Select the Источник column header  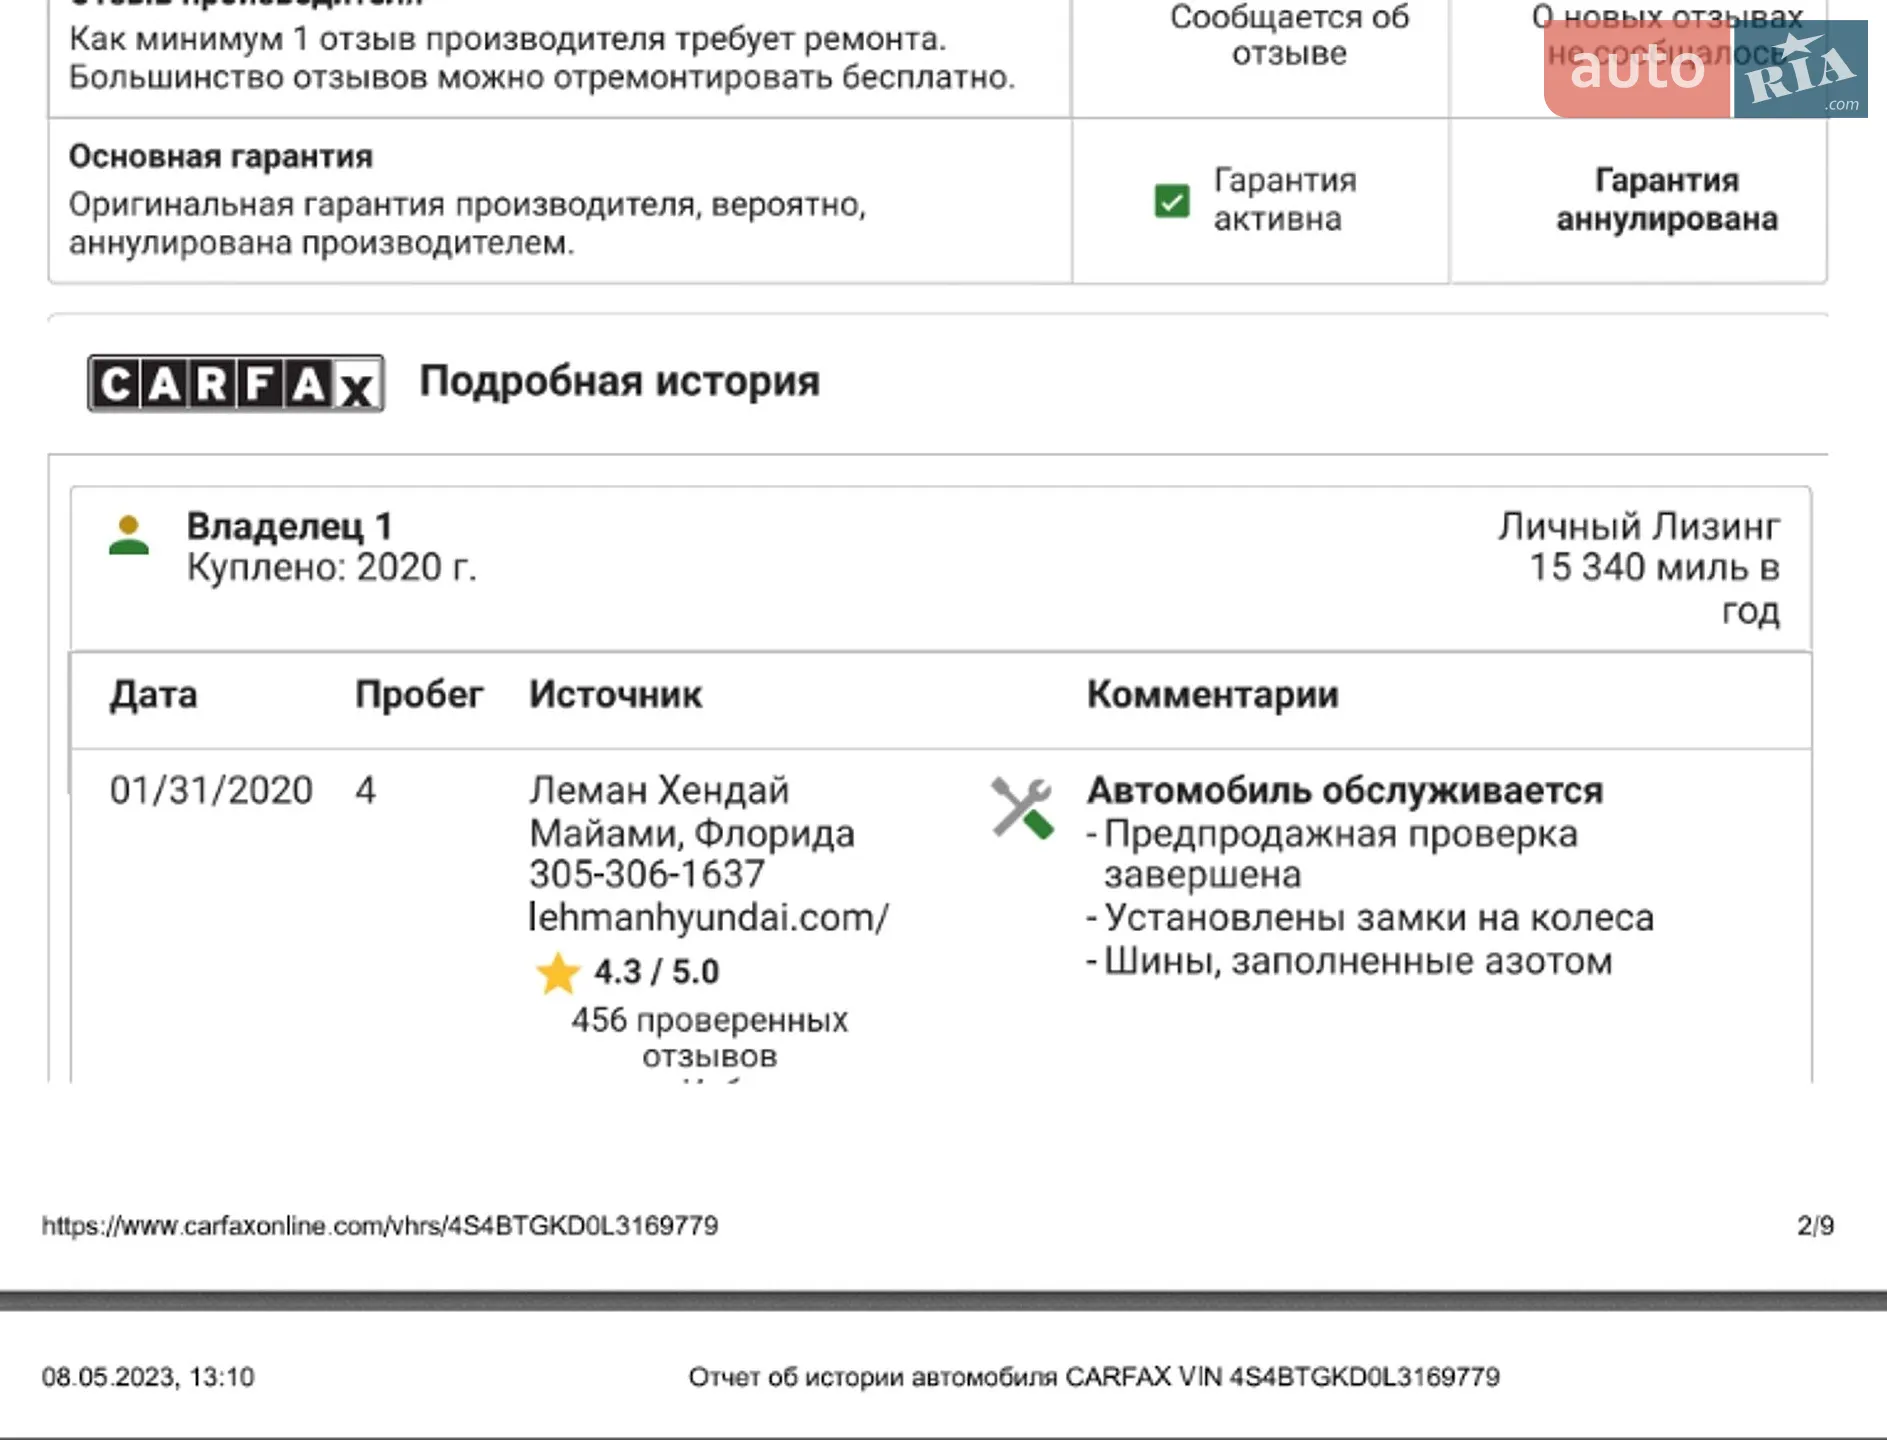click(615, 694)
